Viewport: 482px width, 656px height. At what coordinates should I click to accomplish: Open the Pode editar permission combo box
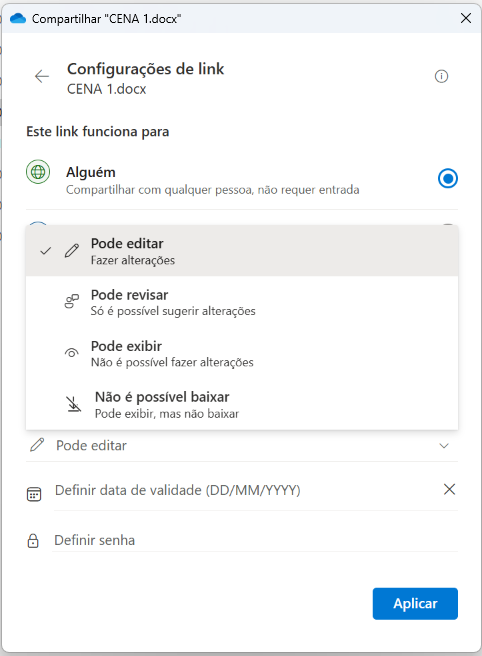242,446
